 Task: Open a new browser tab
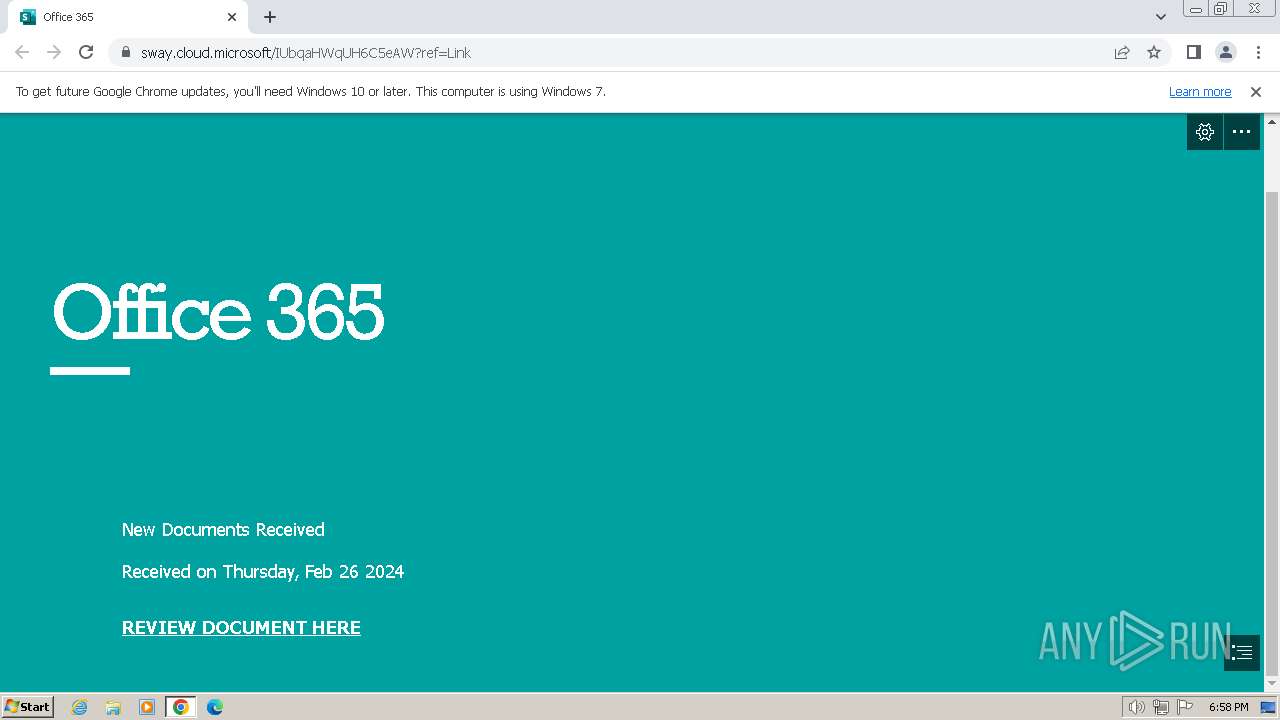pyautogui.click(x=270, y=17)
